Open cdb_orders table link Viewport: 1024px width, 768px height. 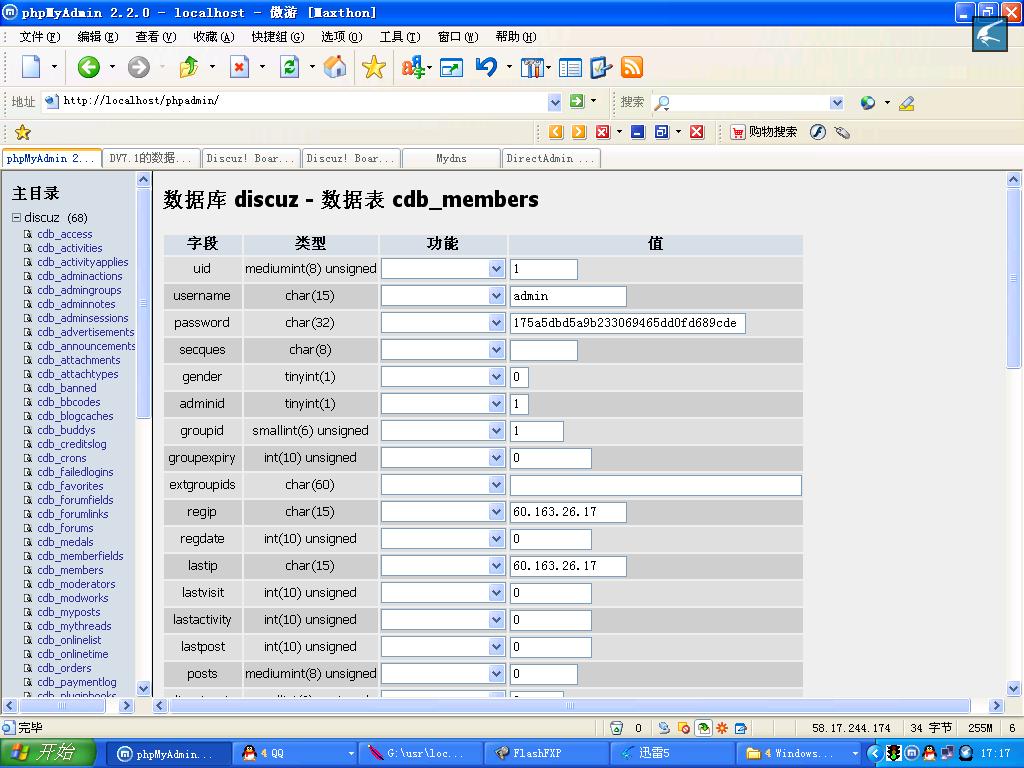[64, 668]
